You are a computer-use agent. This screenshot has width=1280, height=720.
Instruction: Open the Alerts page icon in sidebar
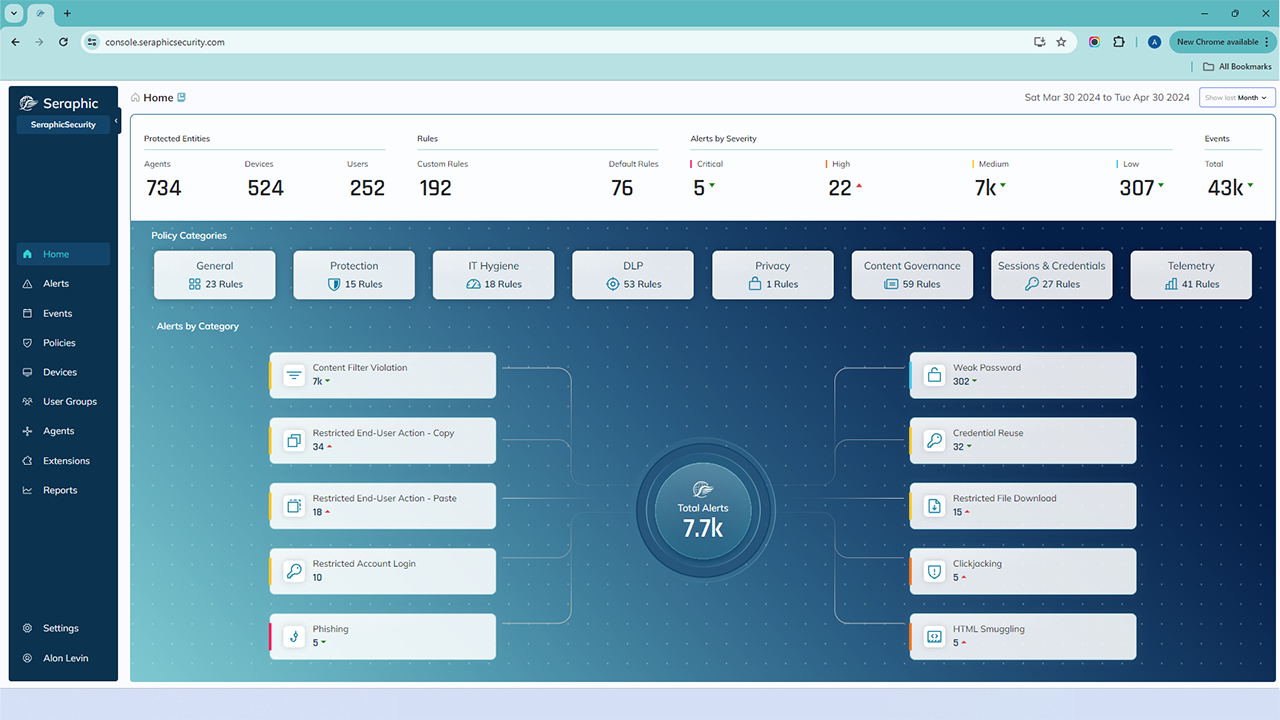[x=28, y=284]
